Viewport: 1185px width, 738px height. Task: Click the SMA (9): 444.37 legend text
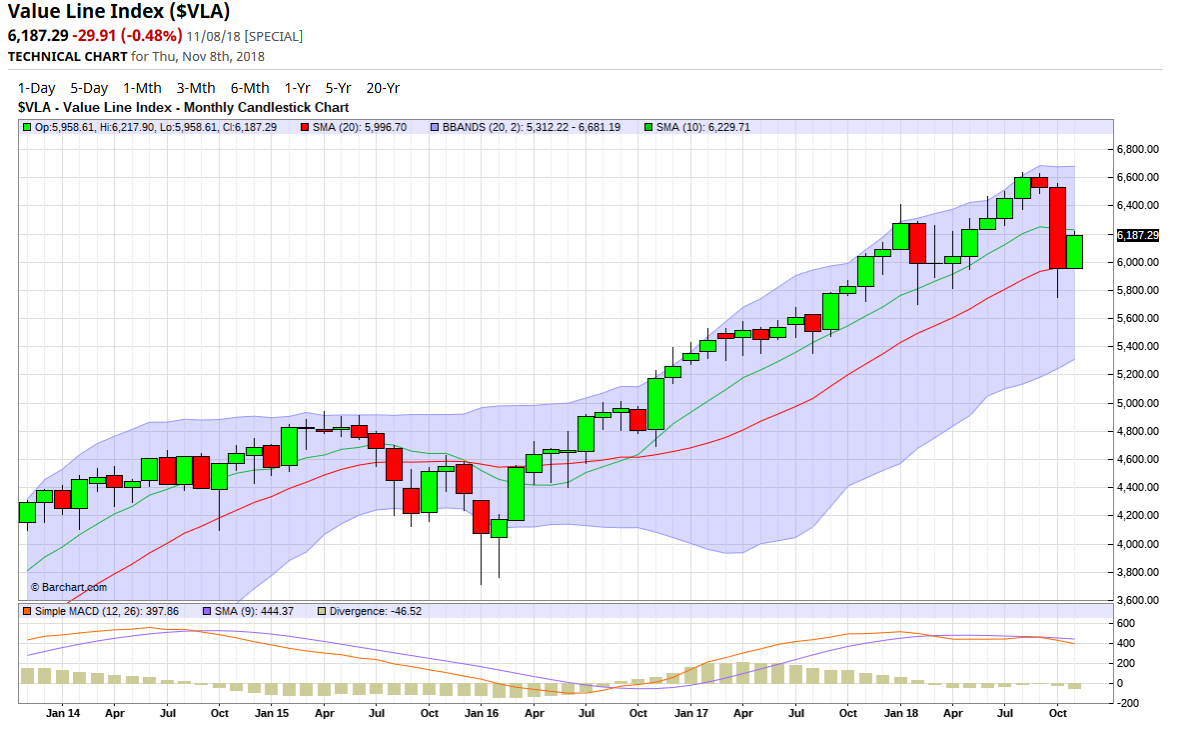coord(254,611)
